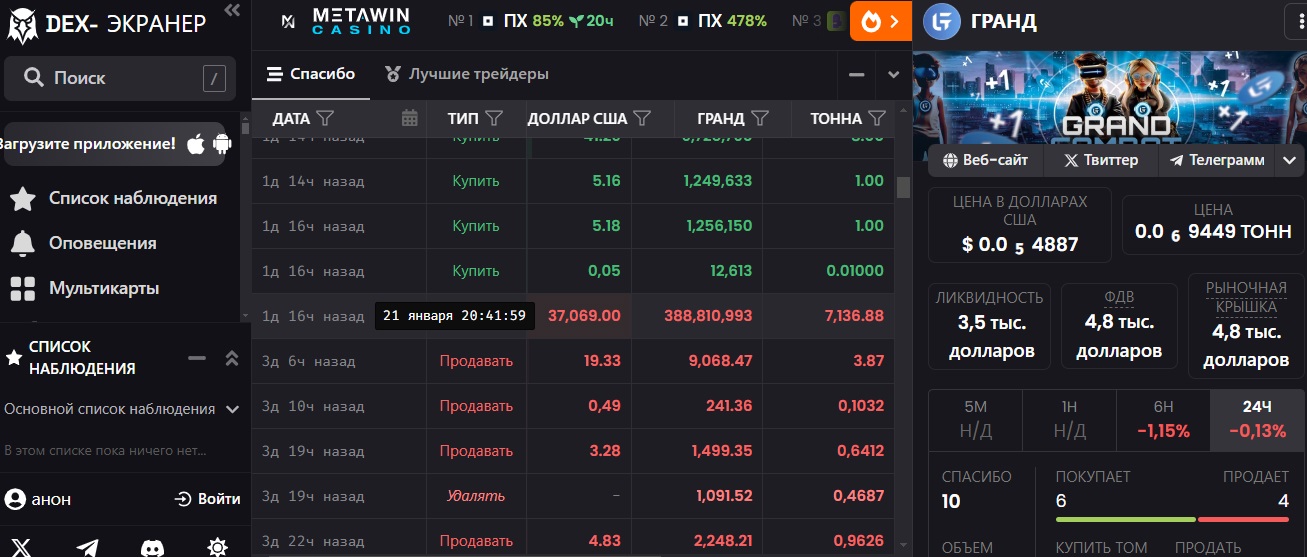
Task: Open the X icon in sidebar footer
Action: (x=22, y=546)
